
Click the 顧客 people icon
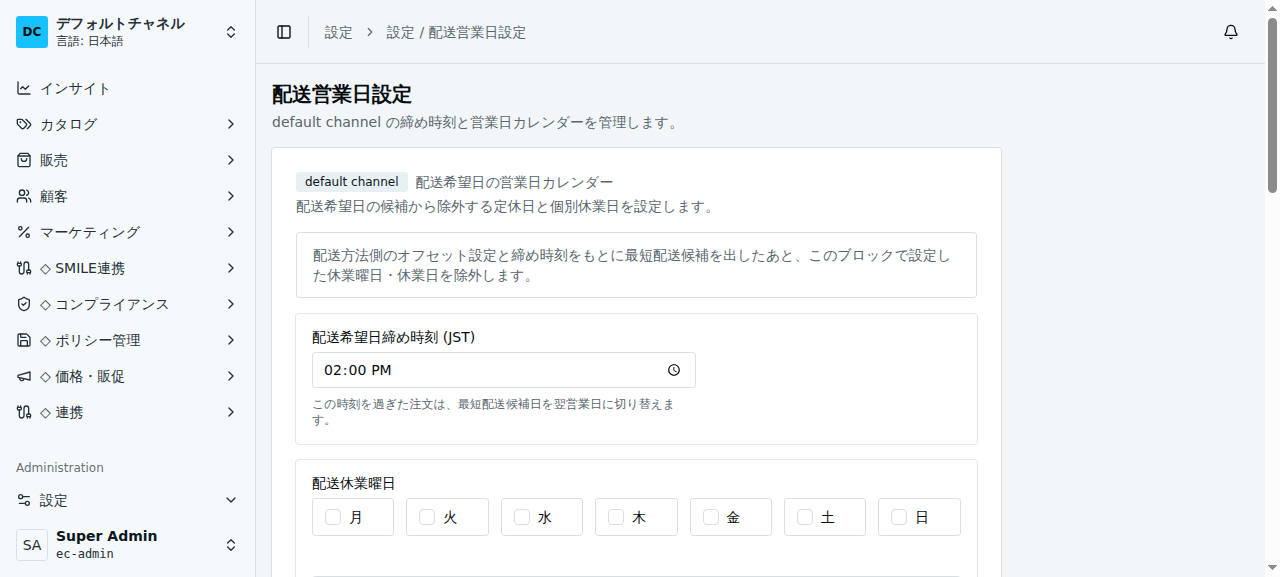pyautogui.click(x=24, y=196)
